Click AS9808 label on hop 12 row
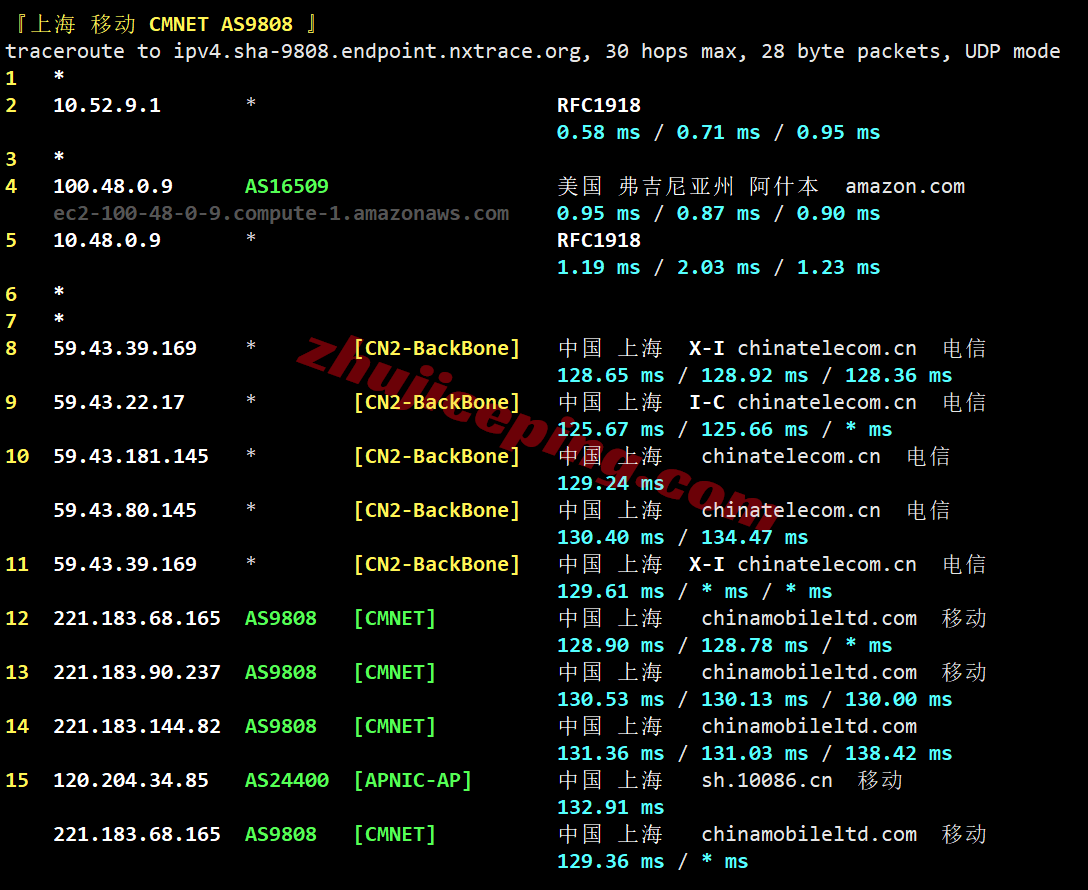The width and height of the screenshot is (1088, 890). click(x=281, y=619)
